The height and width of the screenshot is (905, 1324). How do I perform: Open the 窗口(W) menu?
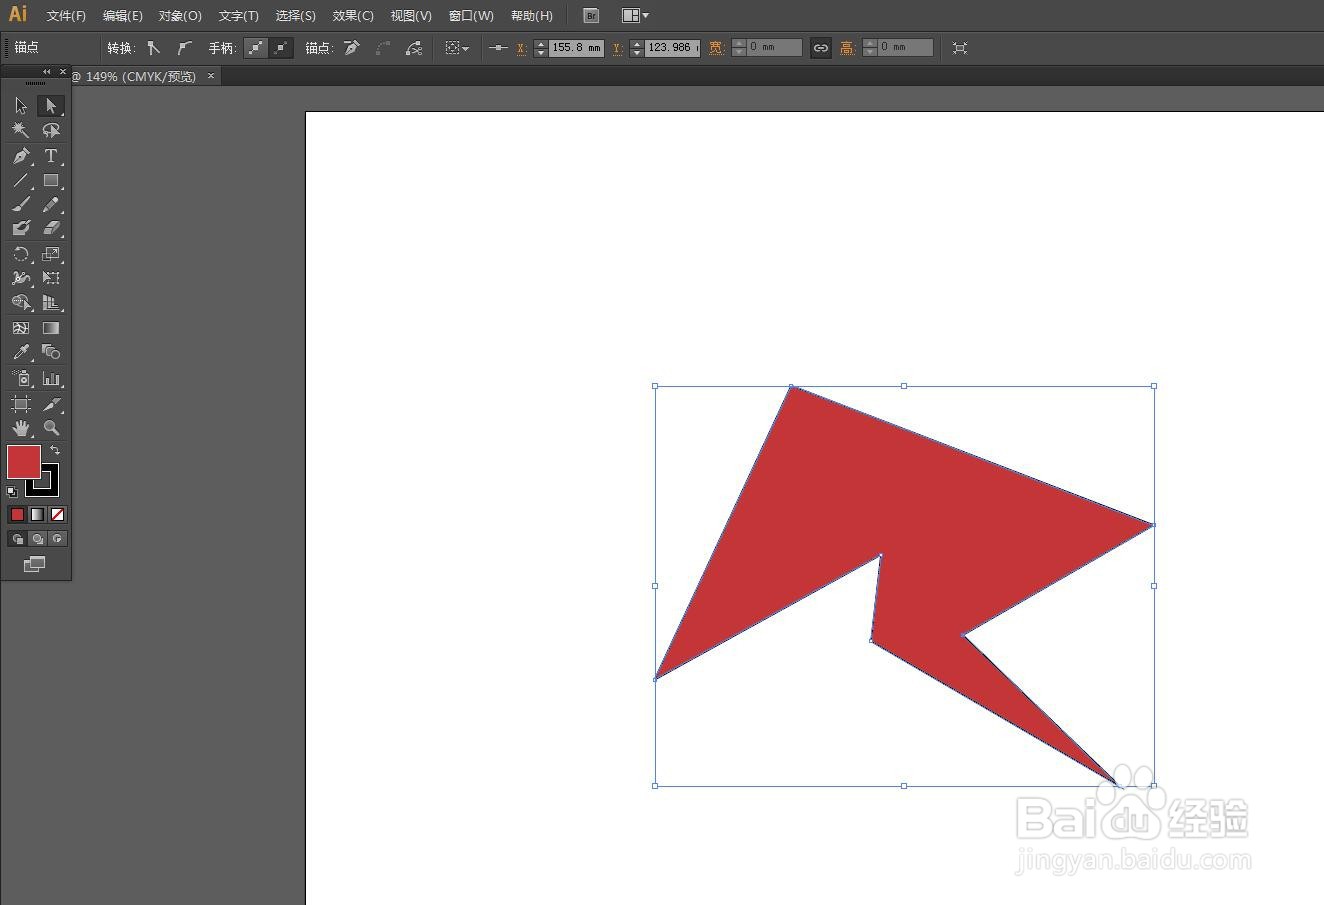click(471, 16)
